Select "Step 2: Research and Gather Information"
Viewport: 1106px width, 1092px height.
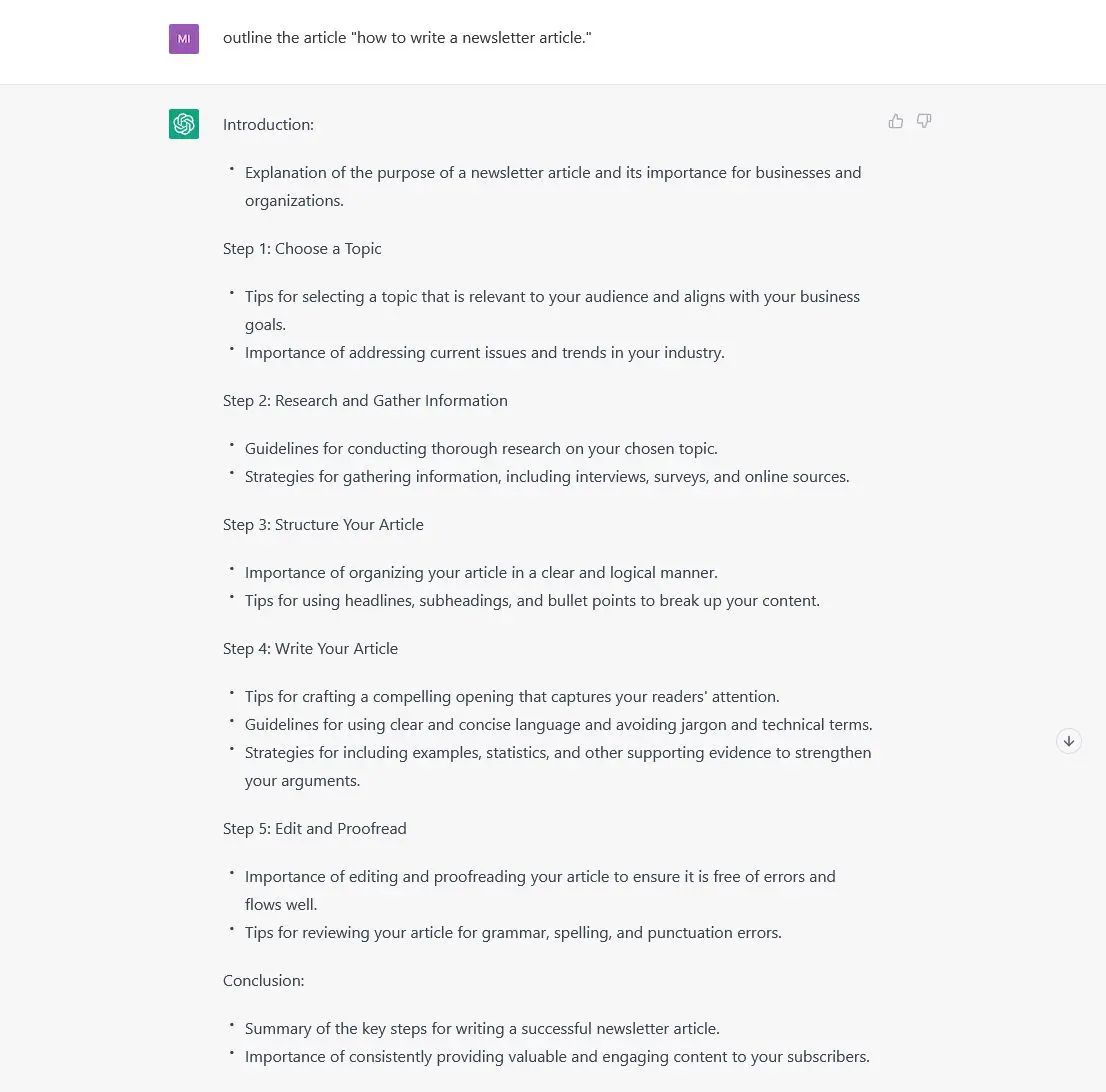(x=365, y=400)
